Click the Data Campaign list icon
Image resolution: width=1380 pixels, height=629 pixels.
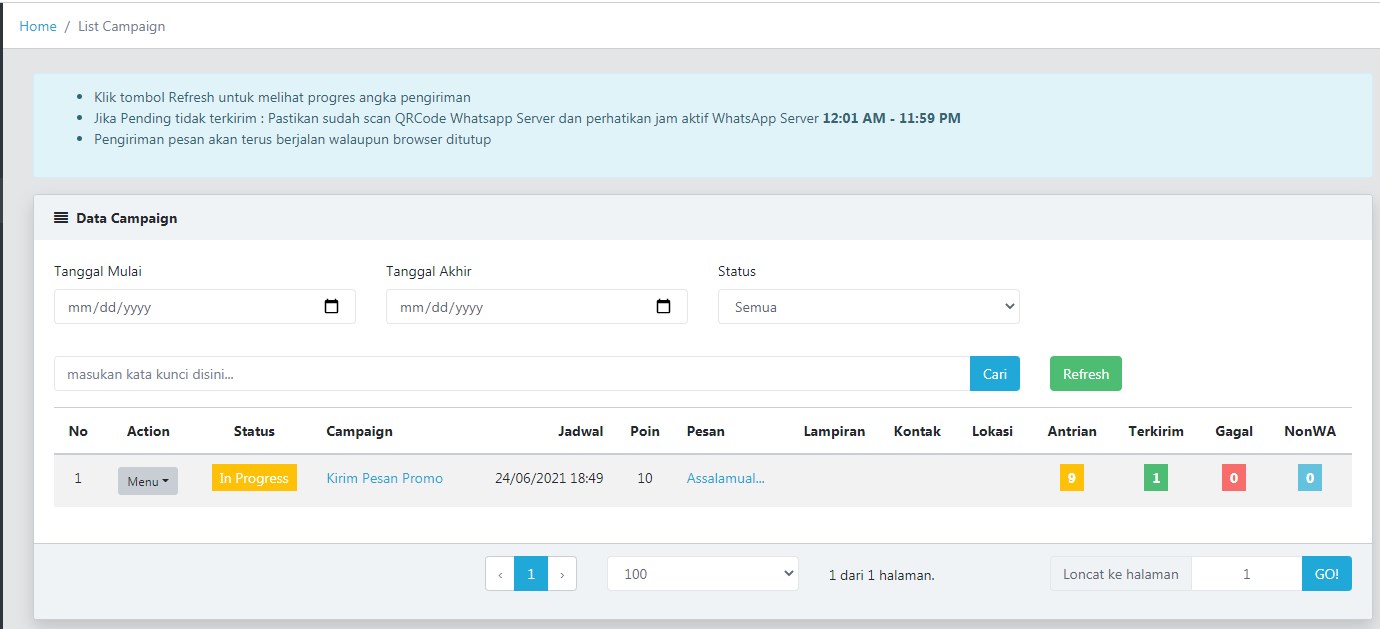(61, 218)
